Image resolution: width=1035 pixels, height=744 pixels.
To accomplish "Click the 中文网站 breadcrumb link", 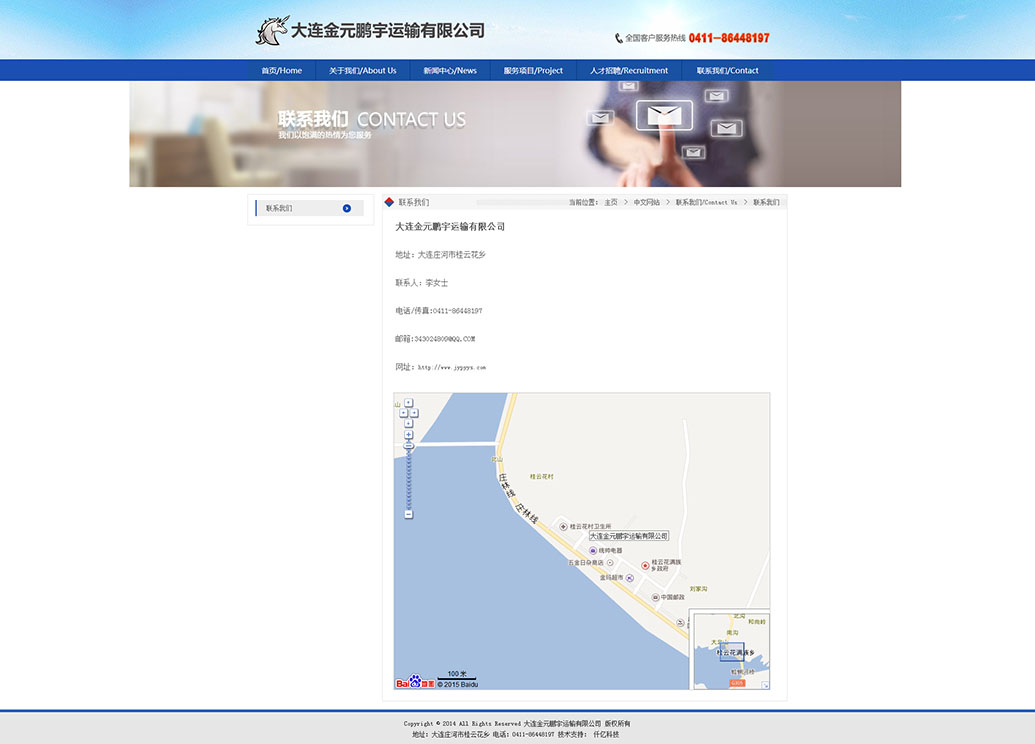I will [646, 202].
